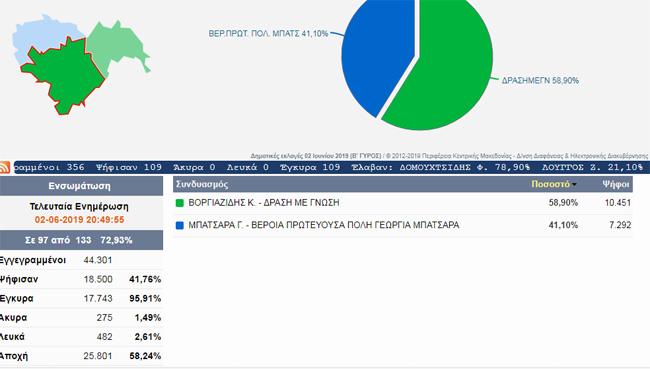Click the orange last-update timestamp 02-06-2019
Screen dimensions: 650x369
click(x=79, y=220)
